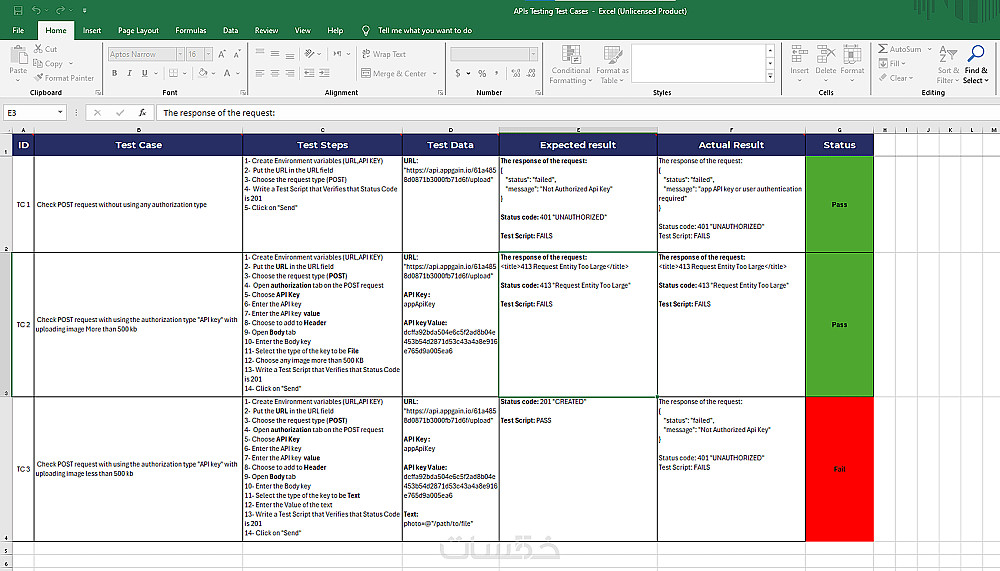The height and width of the screenshot is (571, 1000).
Task: Open the Borders dropdown arrow
Action: pyautogui.click(x=184, y=73)
